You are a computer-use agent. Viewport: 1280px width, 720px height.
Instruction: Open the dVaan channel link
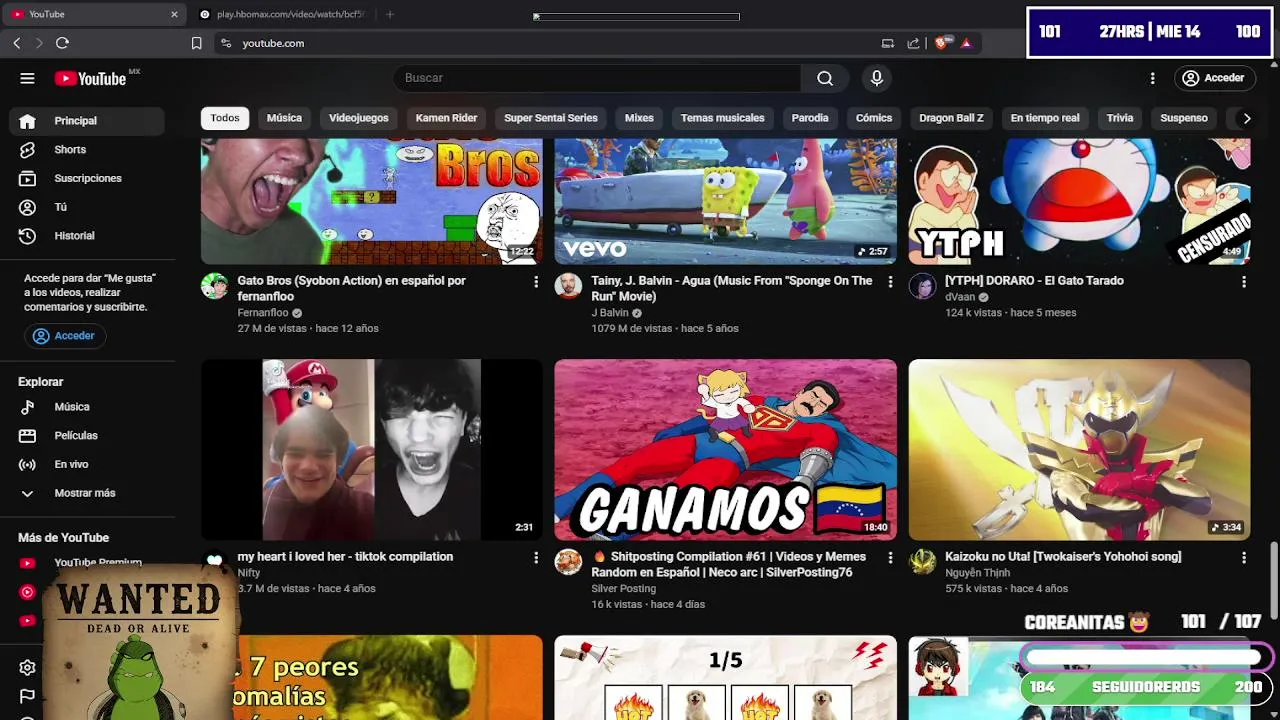[x=960, y=297]
